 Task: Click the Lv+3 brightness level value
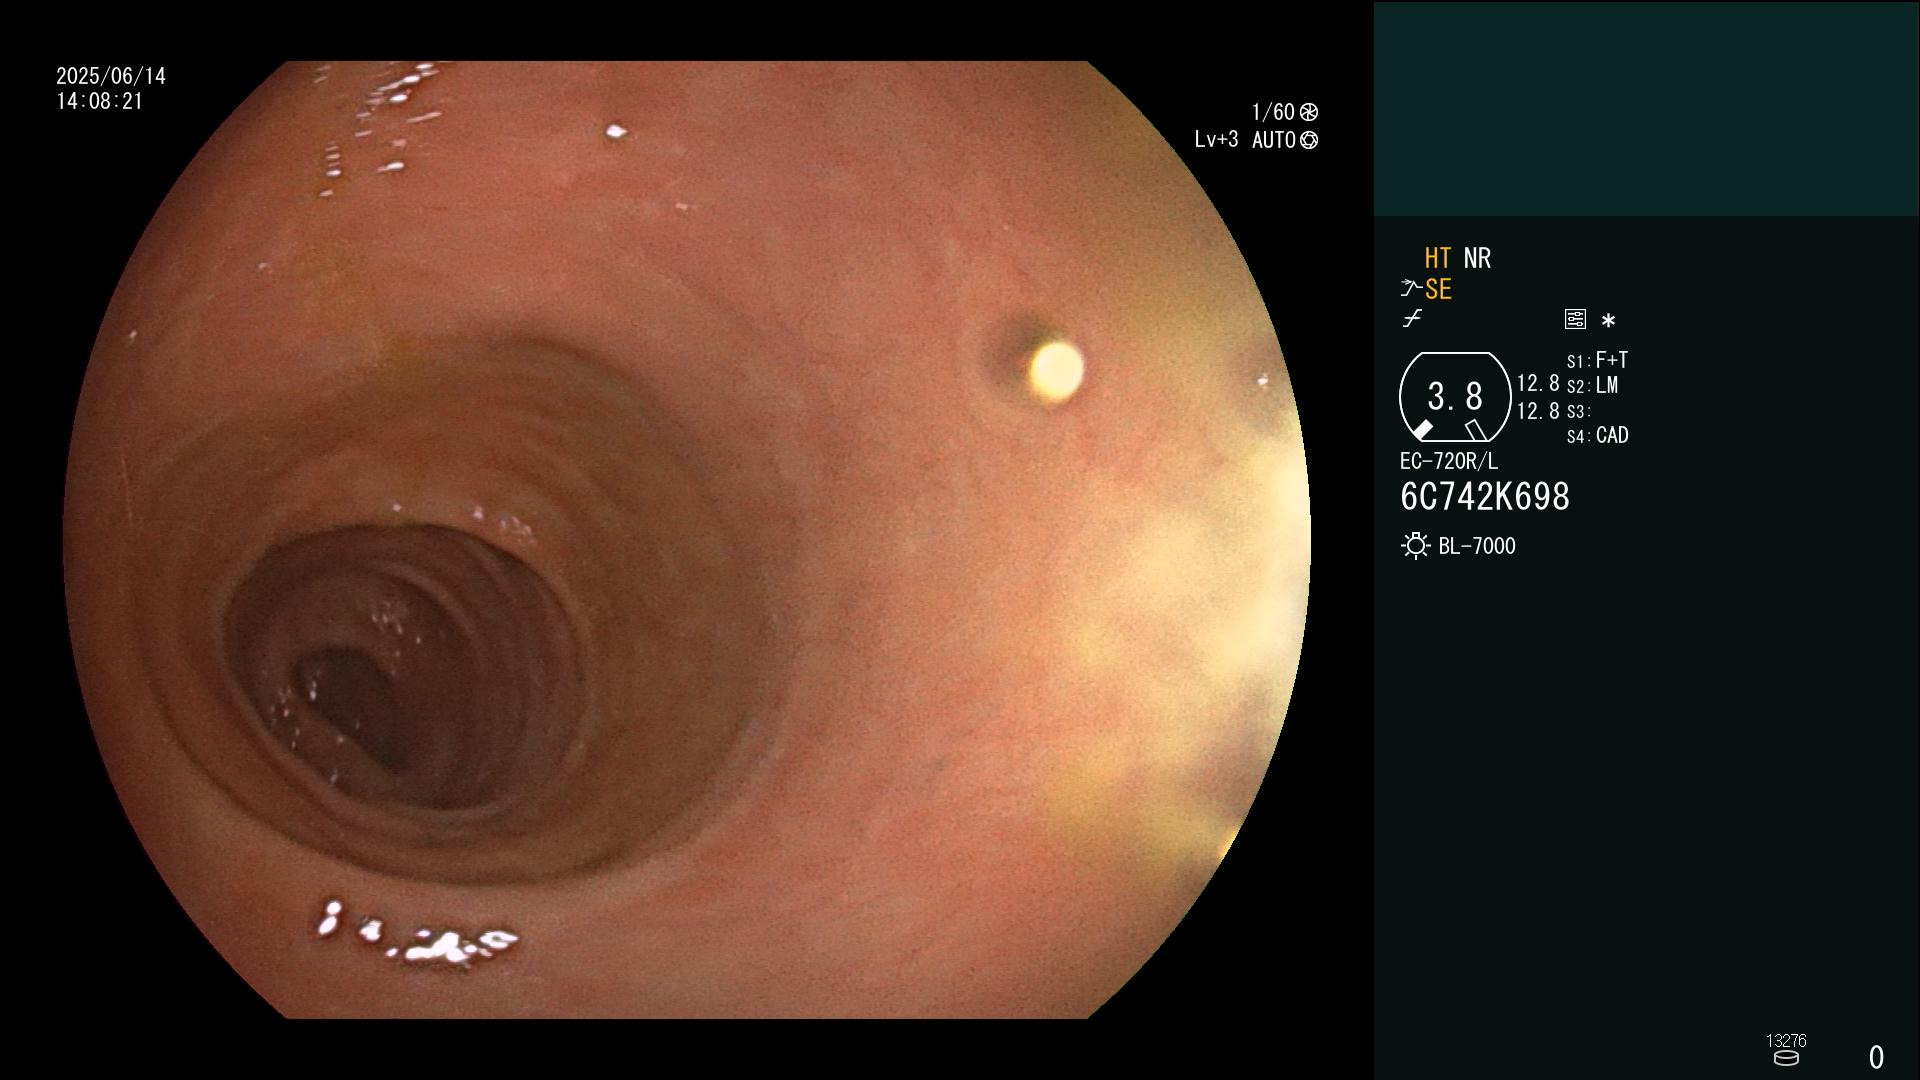click(x=1216, y=140)
